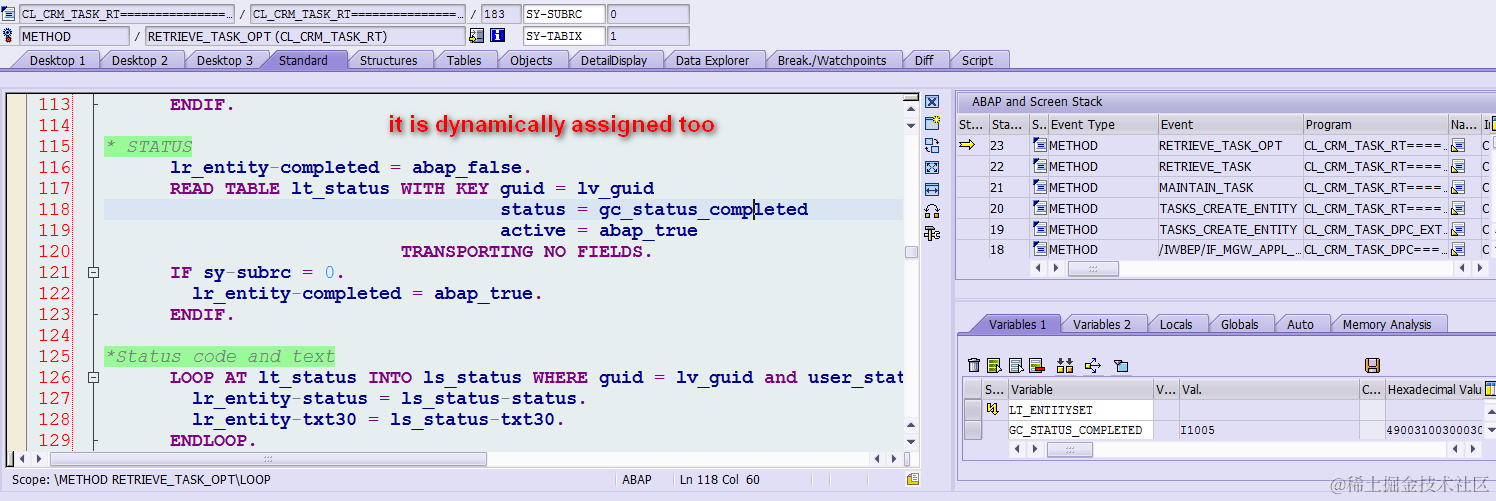The width and height of the screenshot is (1496, 501).
Task: Click the third icon in Variables toolbar
Action: pyautogui.click(x=1015, y=366)
